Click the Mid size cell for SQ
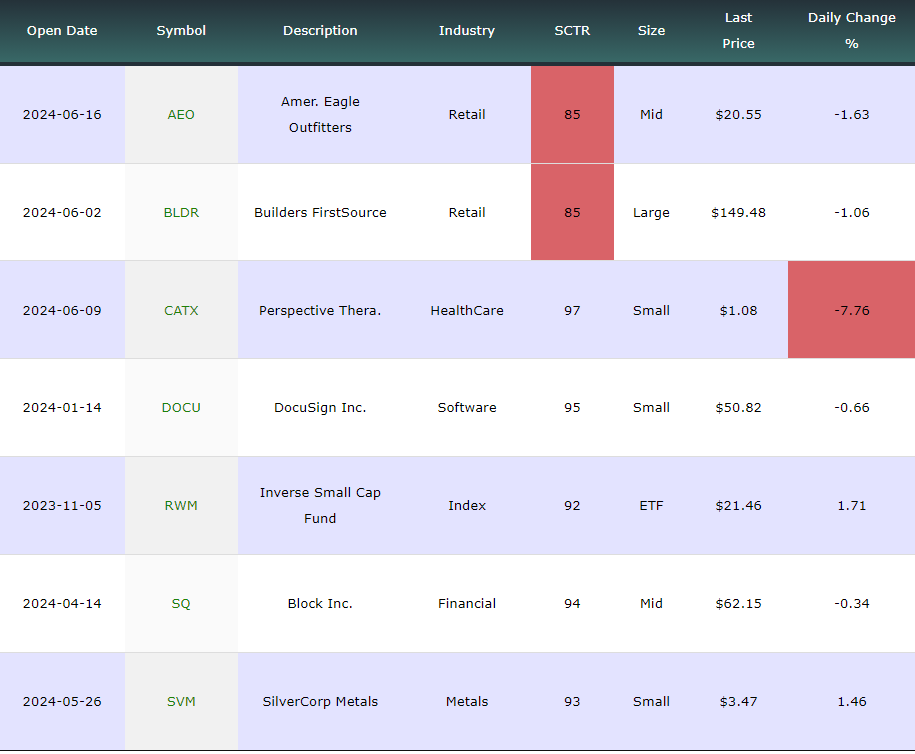The height and width of the screenshot is (754, 915). coord(651,603)
